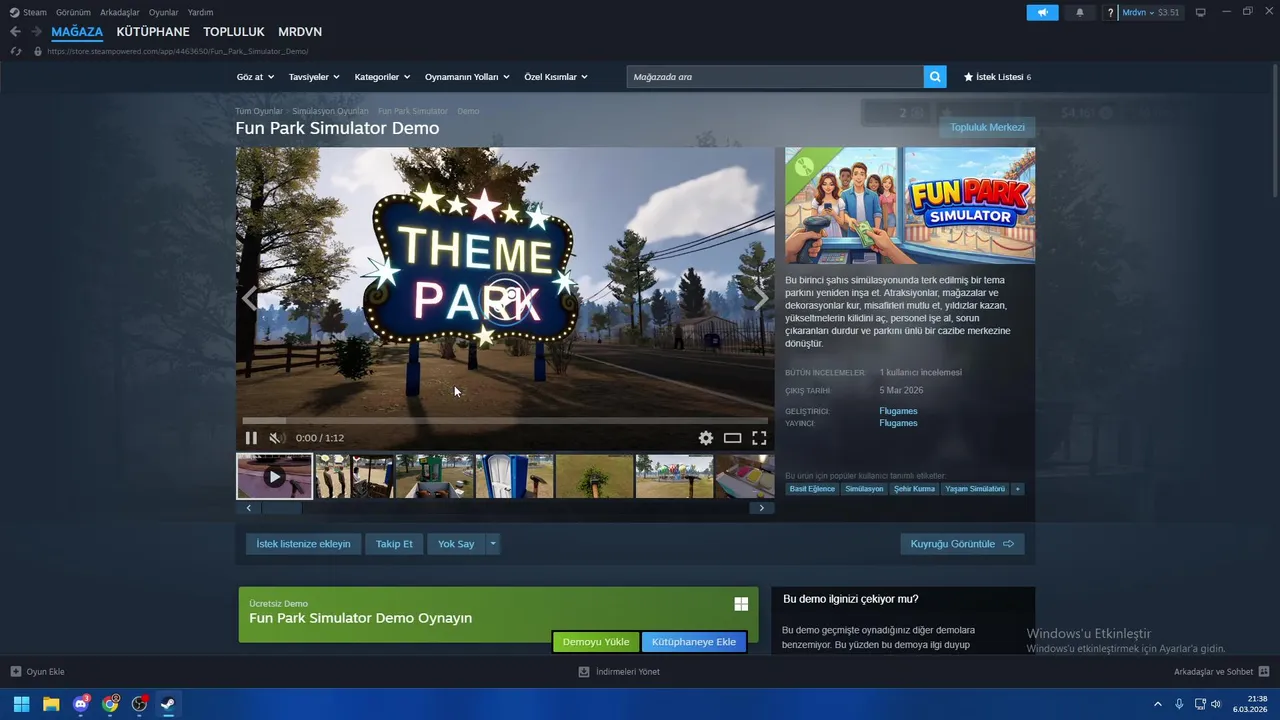Expand Oynamanın Yolları dropdown
Viewport: 1280px width, 720px height.
tap(467, 77)
